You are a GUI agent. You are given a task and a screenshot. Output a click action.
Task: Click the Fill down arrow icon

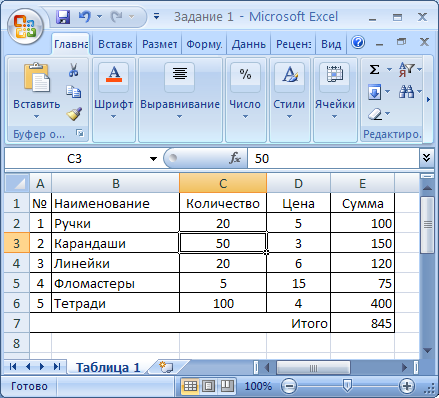(x=374, y=92)
